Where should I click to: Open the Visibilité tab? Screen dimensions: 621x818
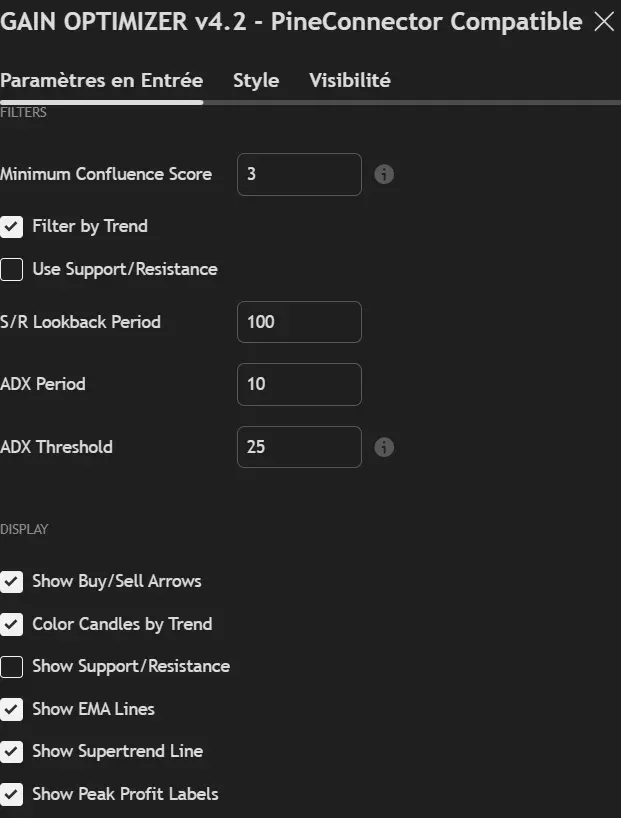[x=348, y=81]
